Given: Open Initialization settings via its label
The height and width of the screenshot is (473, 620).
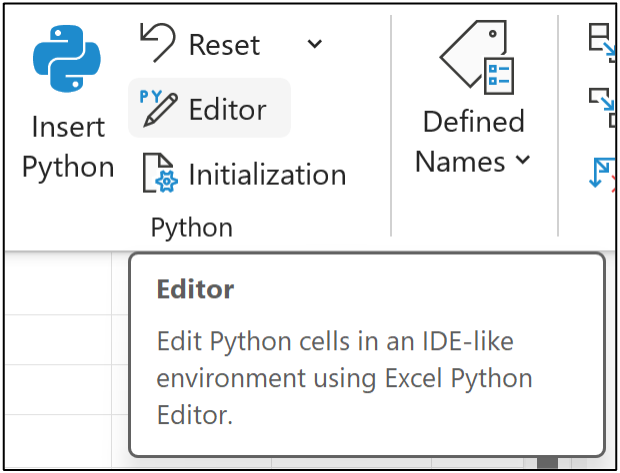Looking at the screenshot, I should 267,174.
